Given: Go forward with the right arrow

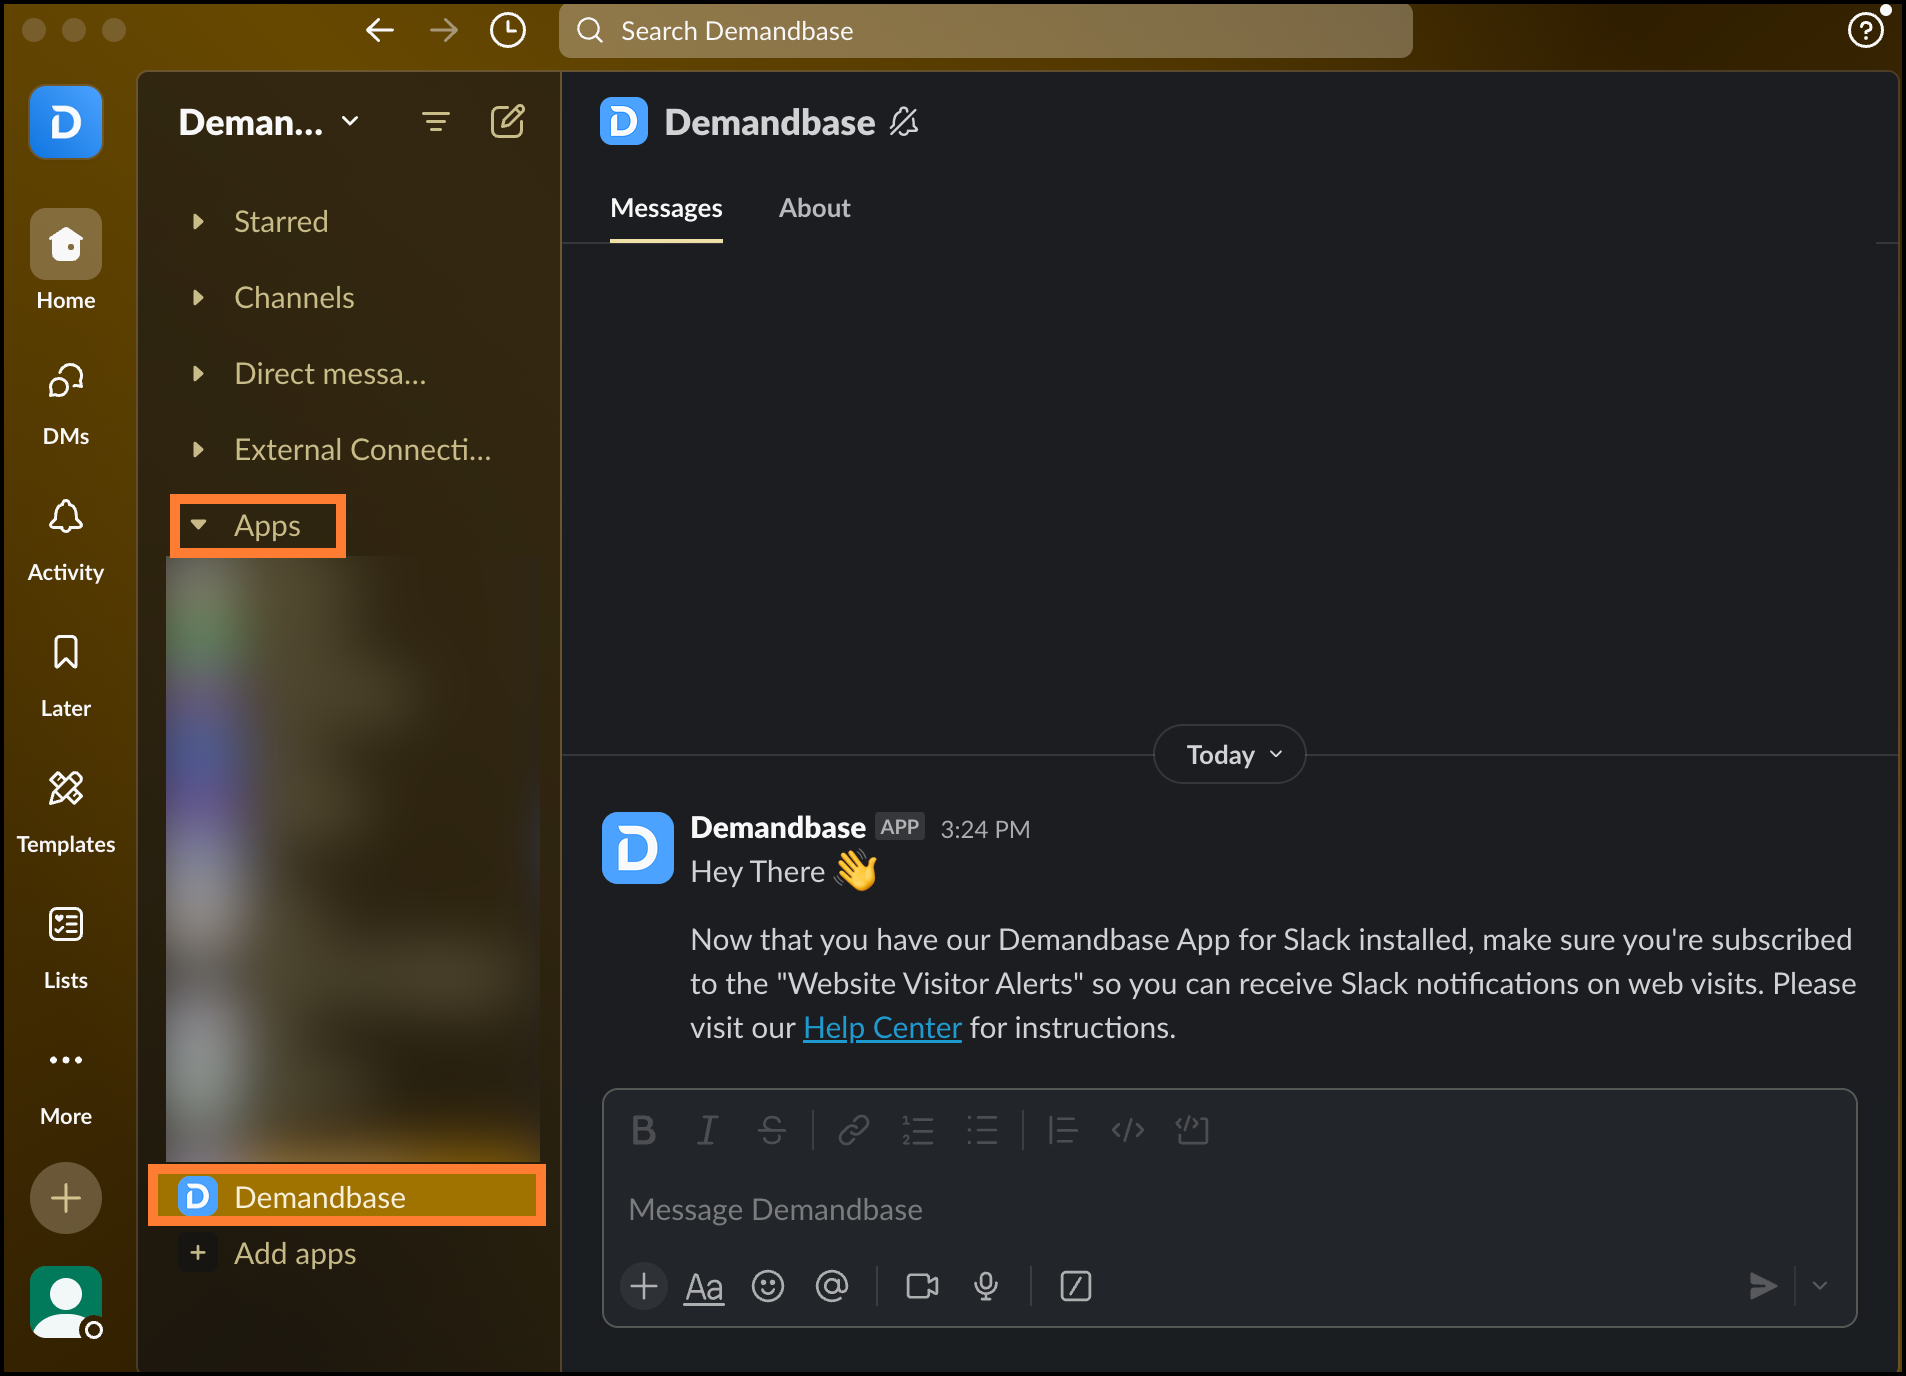Looking at the screenshot, I should (x=443, y=31).
